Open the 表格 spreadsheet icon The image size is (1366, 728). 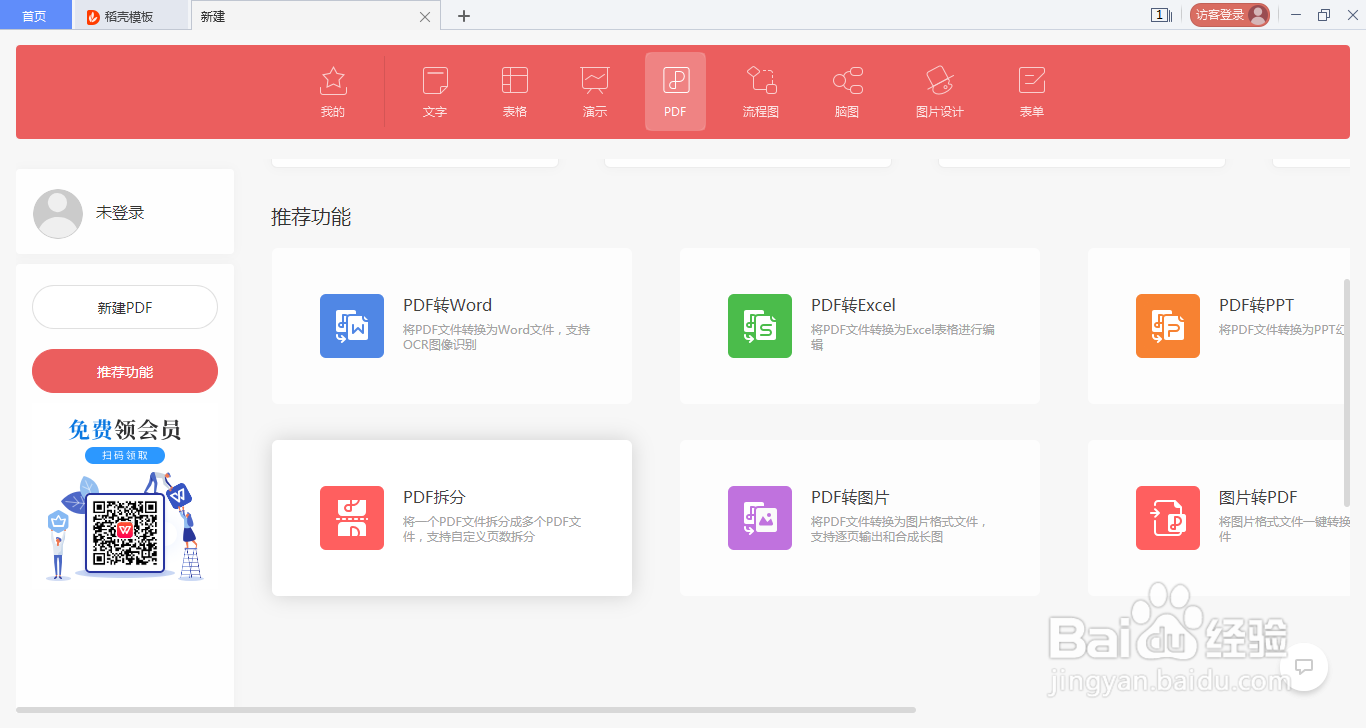pos(514,90)
